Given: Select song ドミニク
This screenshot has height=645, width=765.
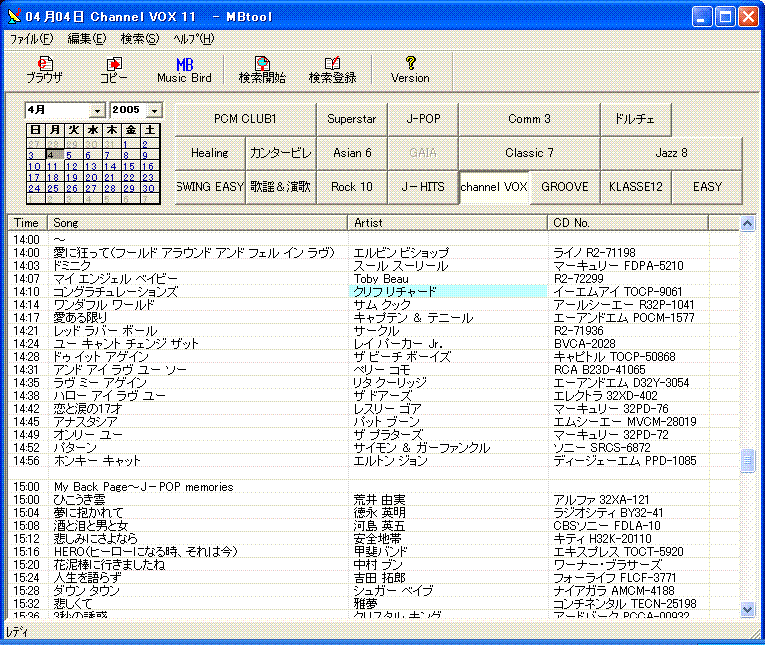Looking at the screenshot, I should click(x=72, y=266).
